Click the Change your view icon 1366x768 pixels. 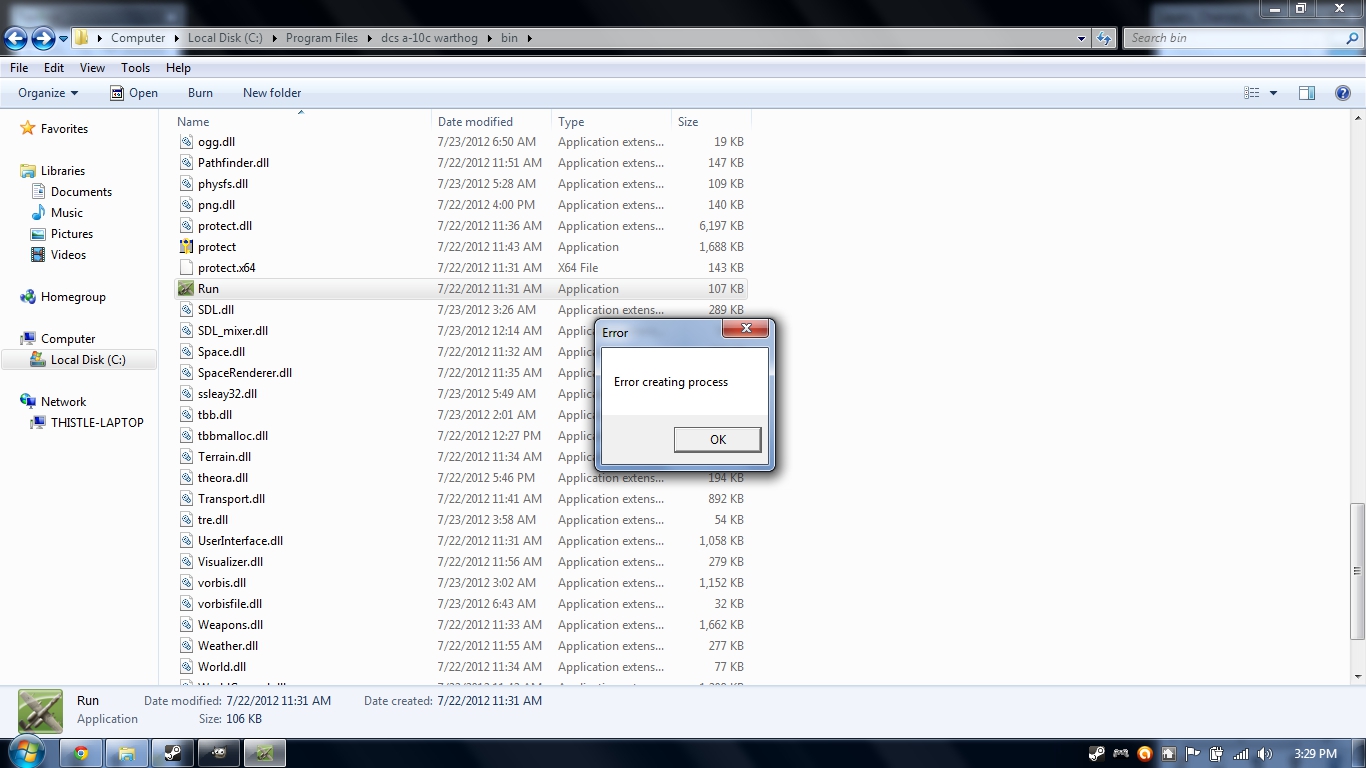pos(1251,93)
